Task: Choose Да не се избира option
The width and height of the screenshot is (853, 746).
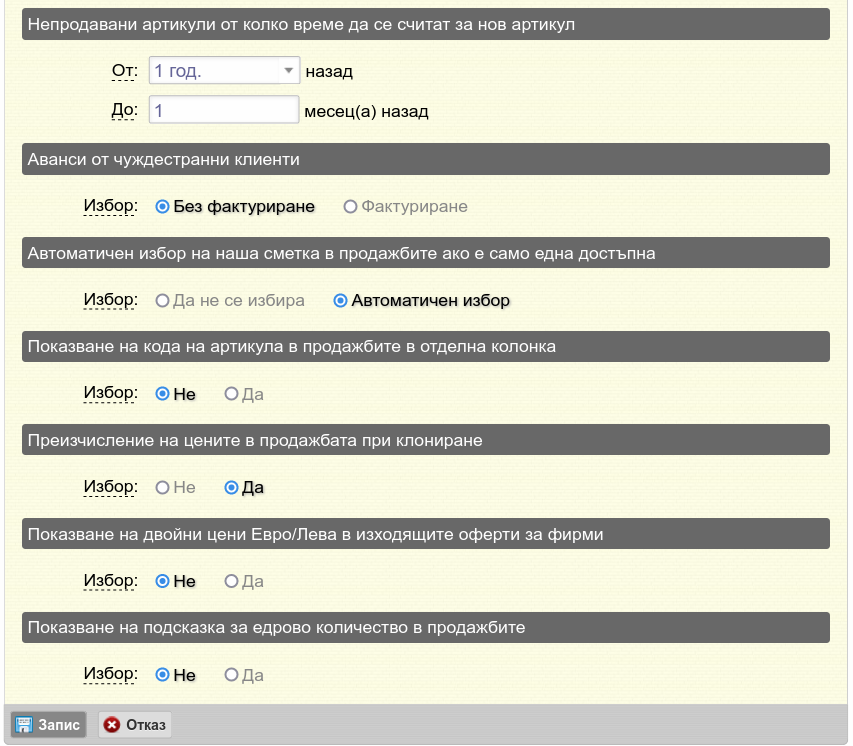Action: coord(162,300)
